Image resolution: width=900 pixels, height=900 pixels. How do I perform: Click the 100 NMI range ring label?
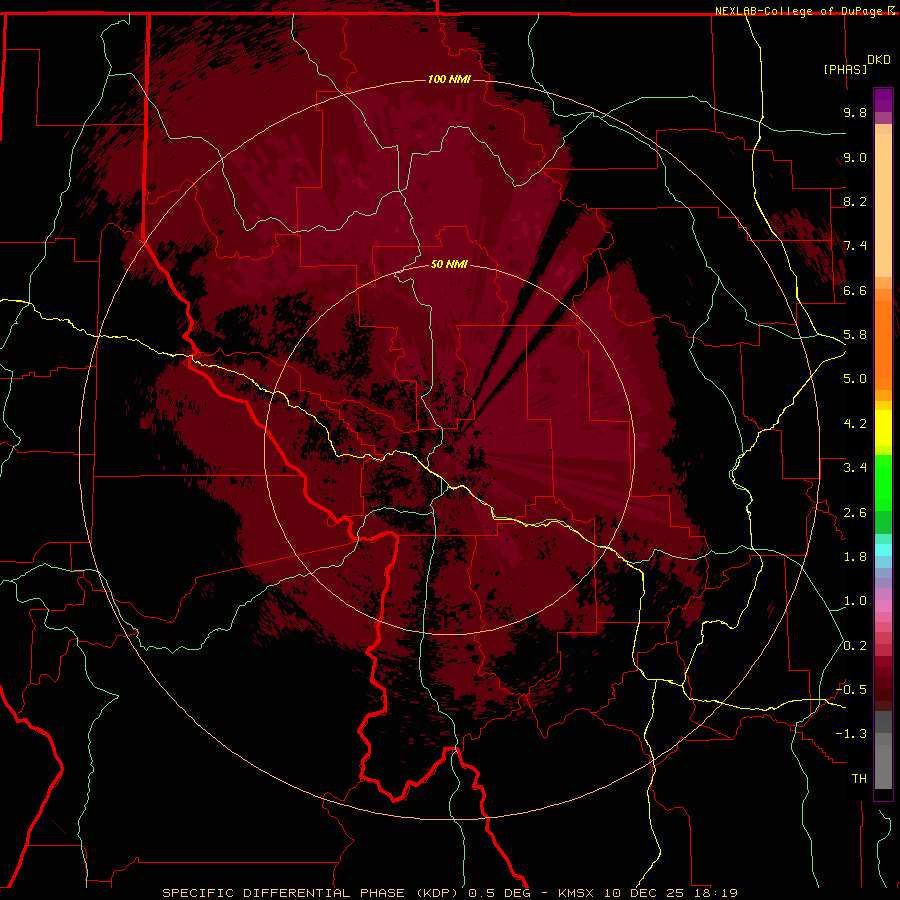tap(449, 79)
